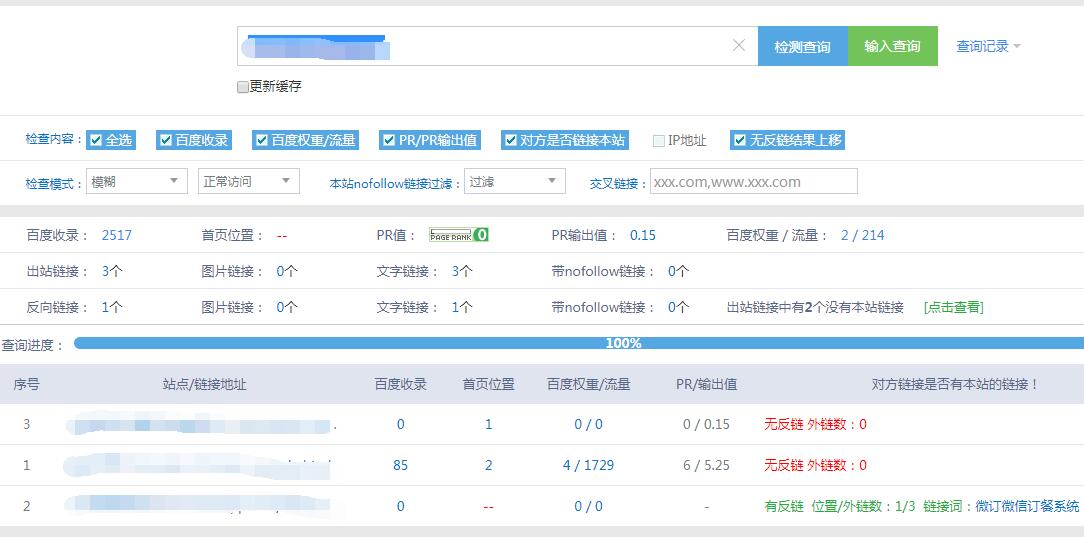Image resolution: width=1084 pixels, height=537 pixels.
Task: Click the clear (X) icon in search box
Action: tap(739, 45)
